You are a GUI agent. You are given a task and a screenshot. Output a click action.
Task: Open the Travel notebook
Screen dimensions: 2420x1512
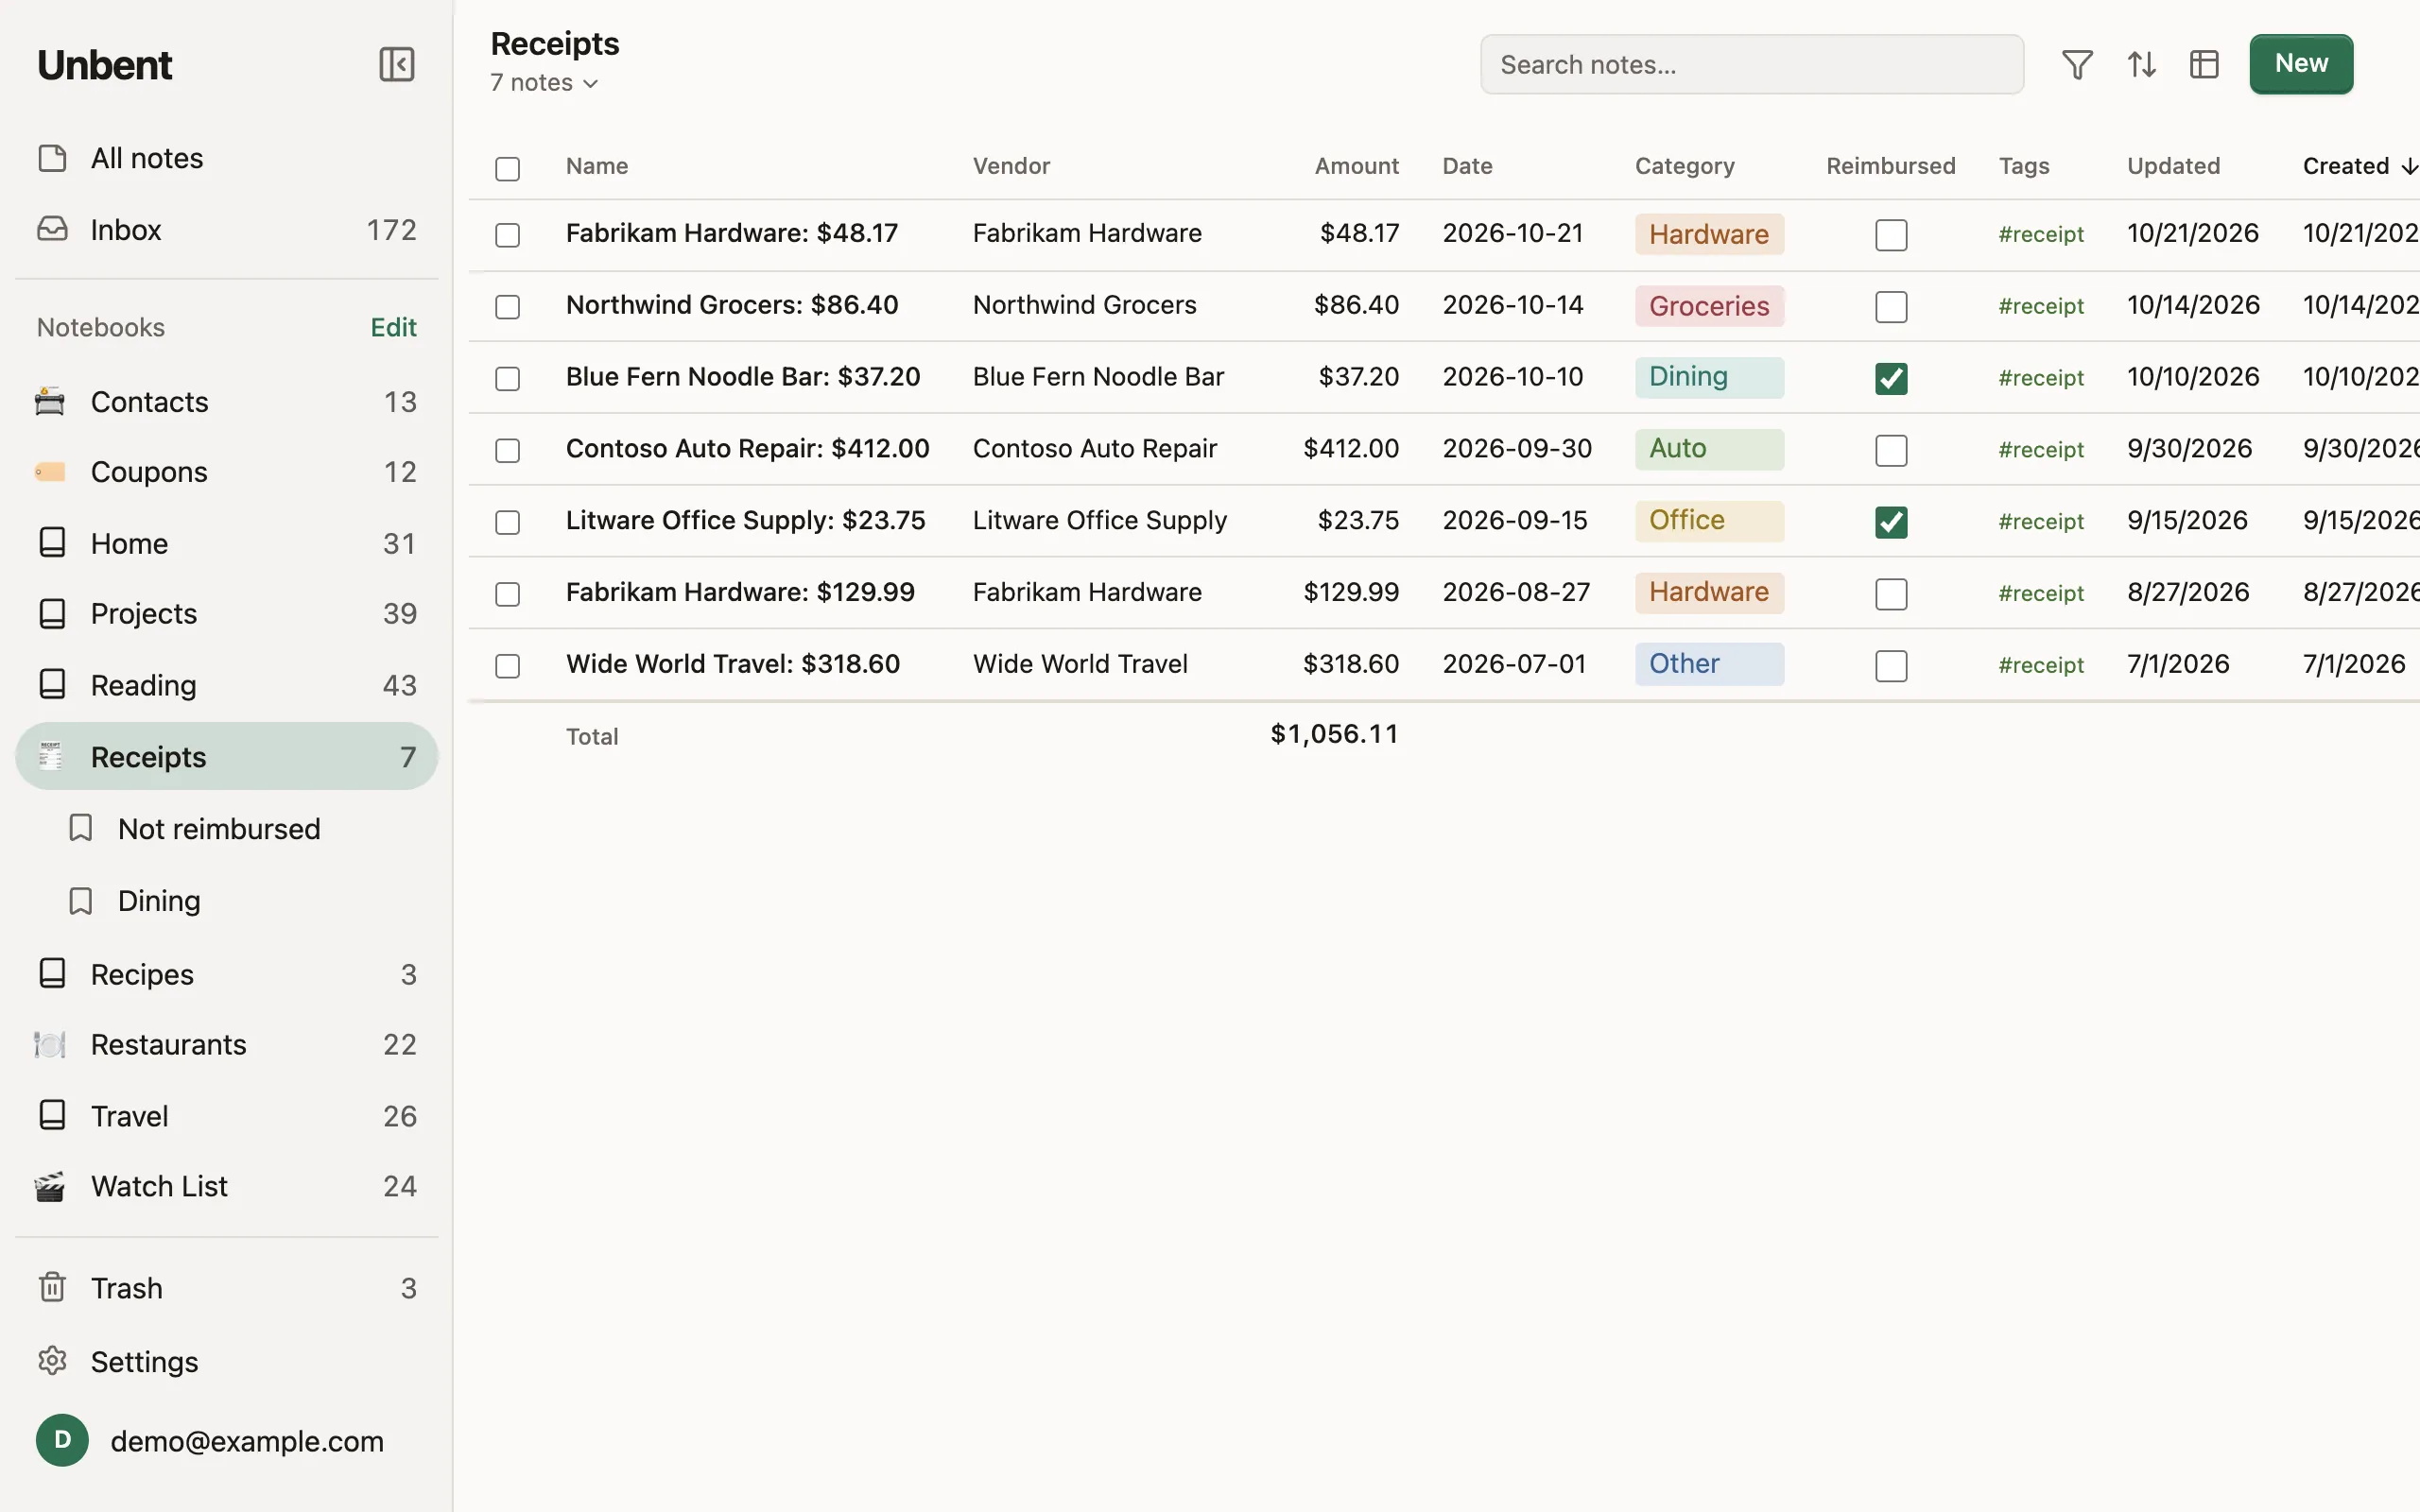click(227, 1115)
